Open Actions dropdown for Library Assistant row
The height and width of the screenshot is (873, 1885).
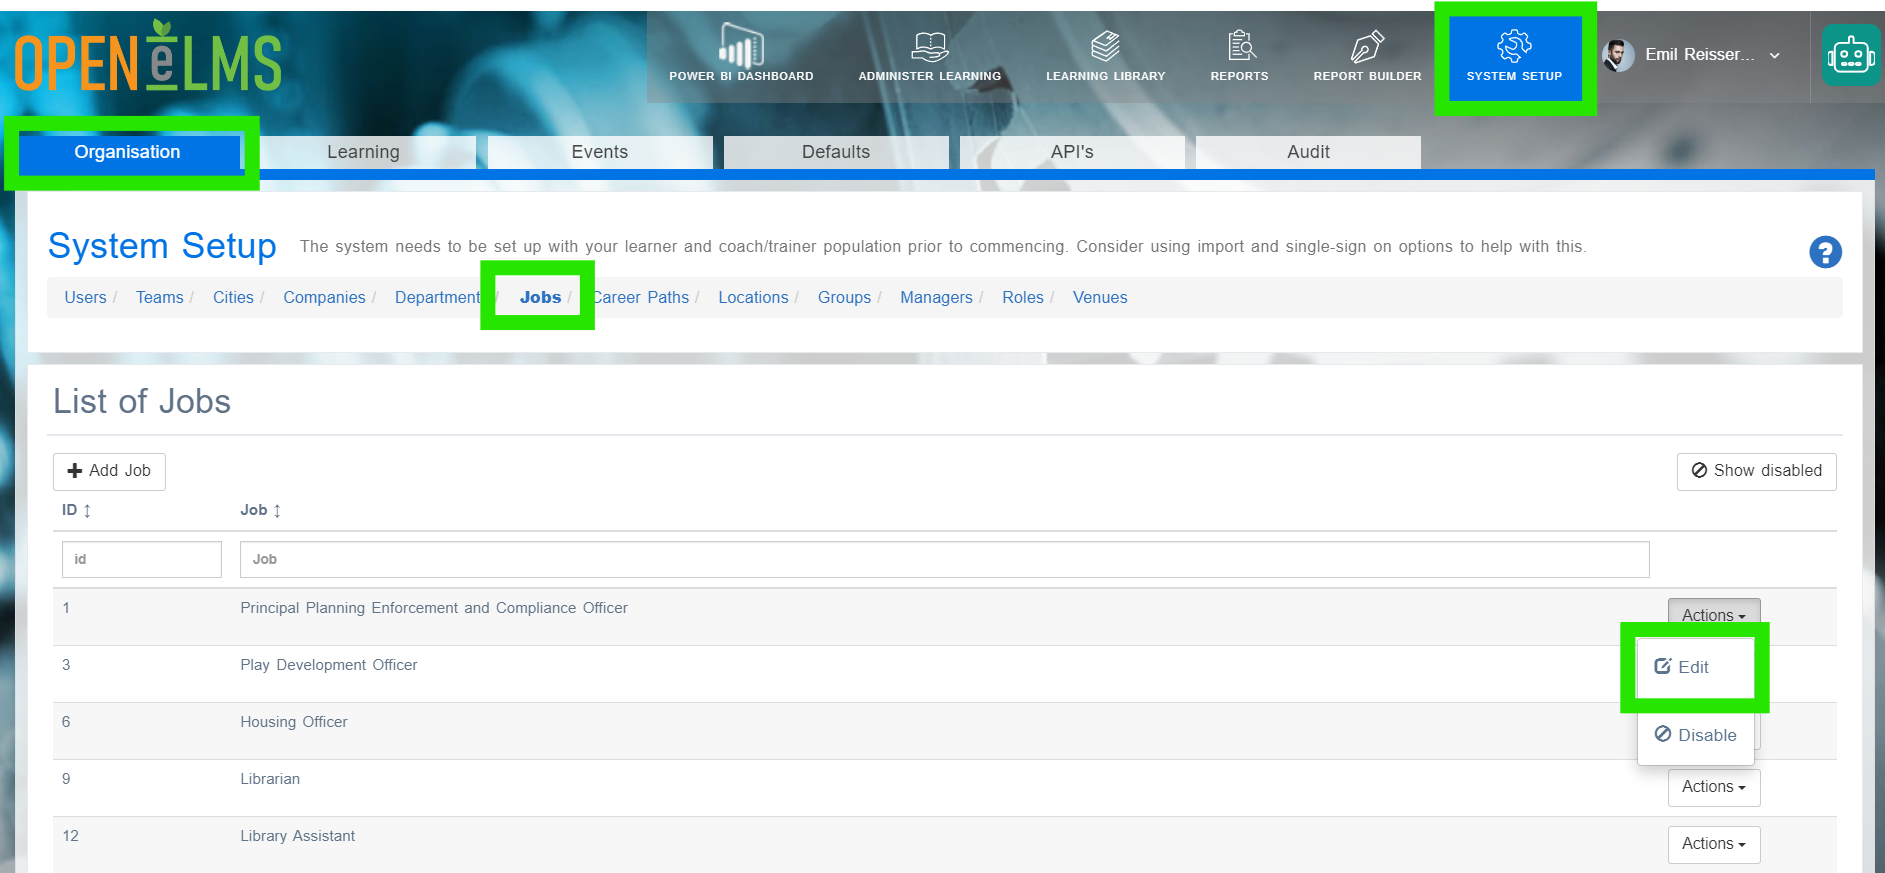coord(1714,844)
